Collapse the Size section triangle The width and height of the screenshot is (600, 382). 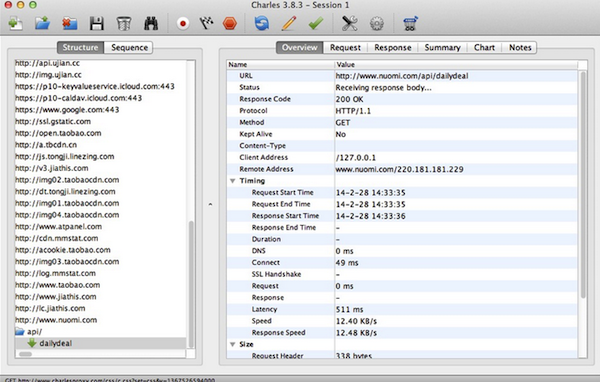(x=232, y=344)
